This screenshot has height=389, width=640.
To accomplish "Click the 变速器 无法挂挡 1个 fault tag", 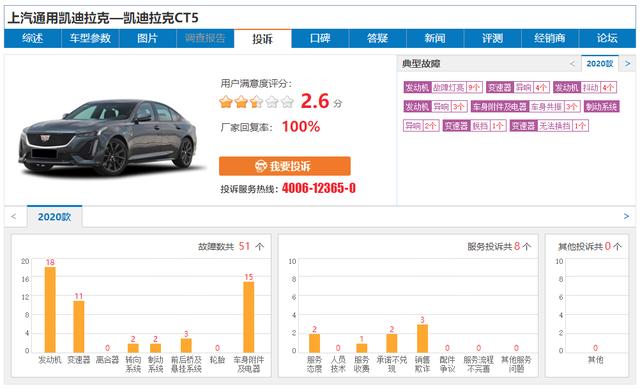I will tap(549, 126).
